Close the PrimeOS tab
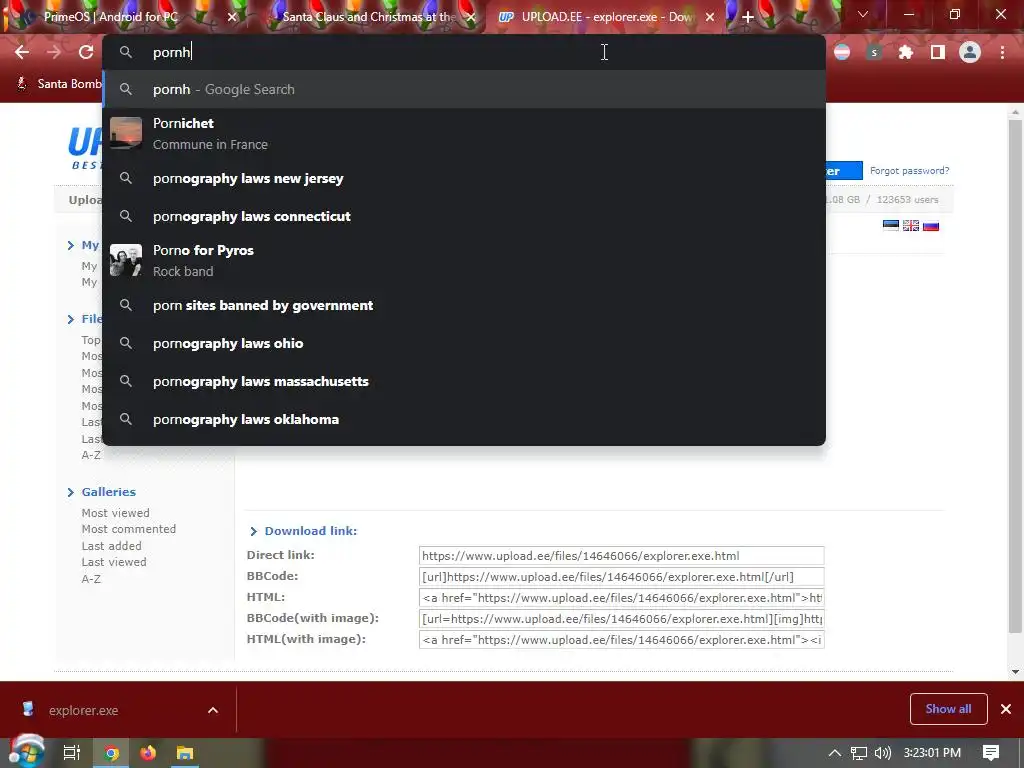Viewport: 1024px width, 768px height. (x=232, y=17)
